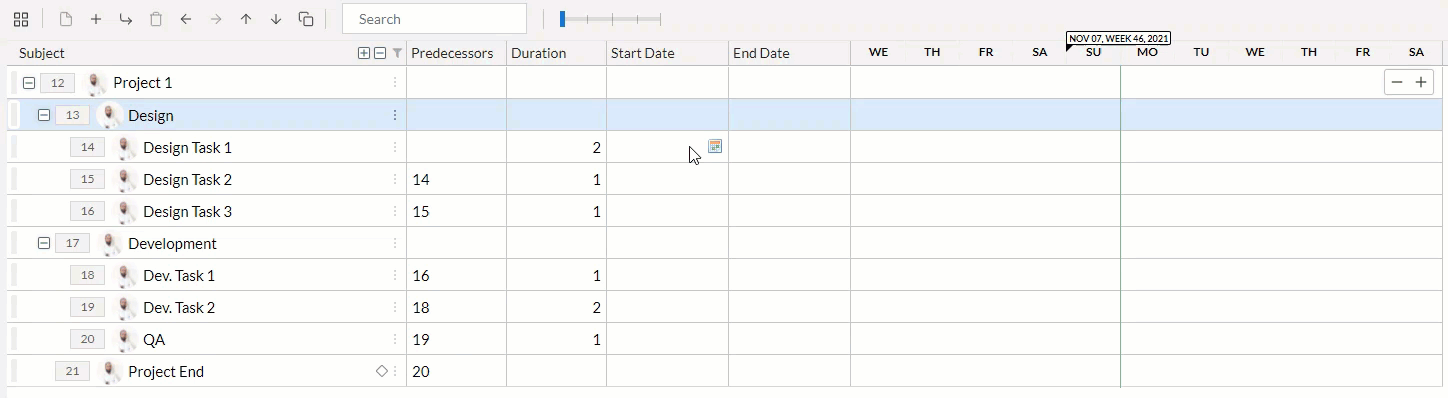Click the Duration column header
Image resolution: width=1448 pixels, height=398 pixels.
coord(539,53)
